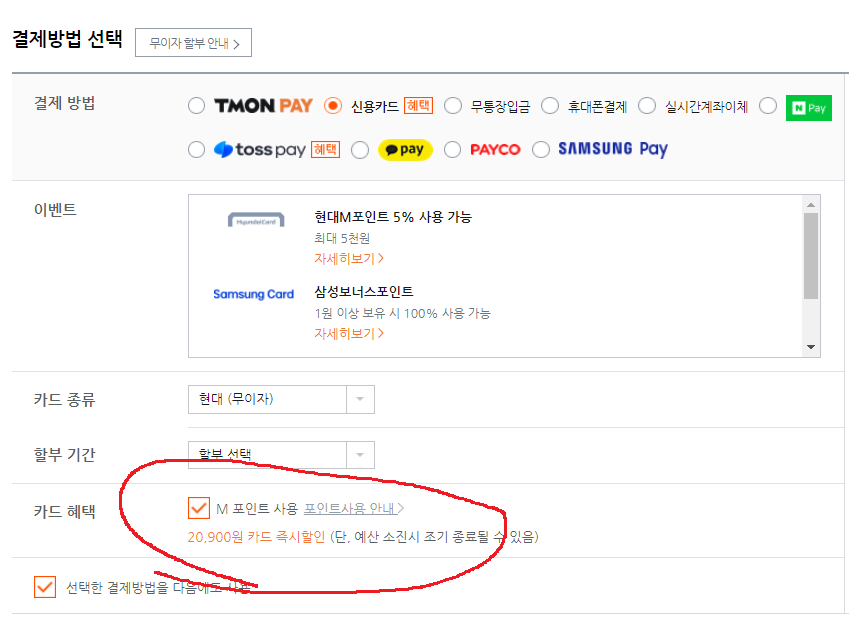Click the Samsung Card logo in events

(x=253, y=294)
